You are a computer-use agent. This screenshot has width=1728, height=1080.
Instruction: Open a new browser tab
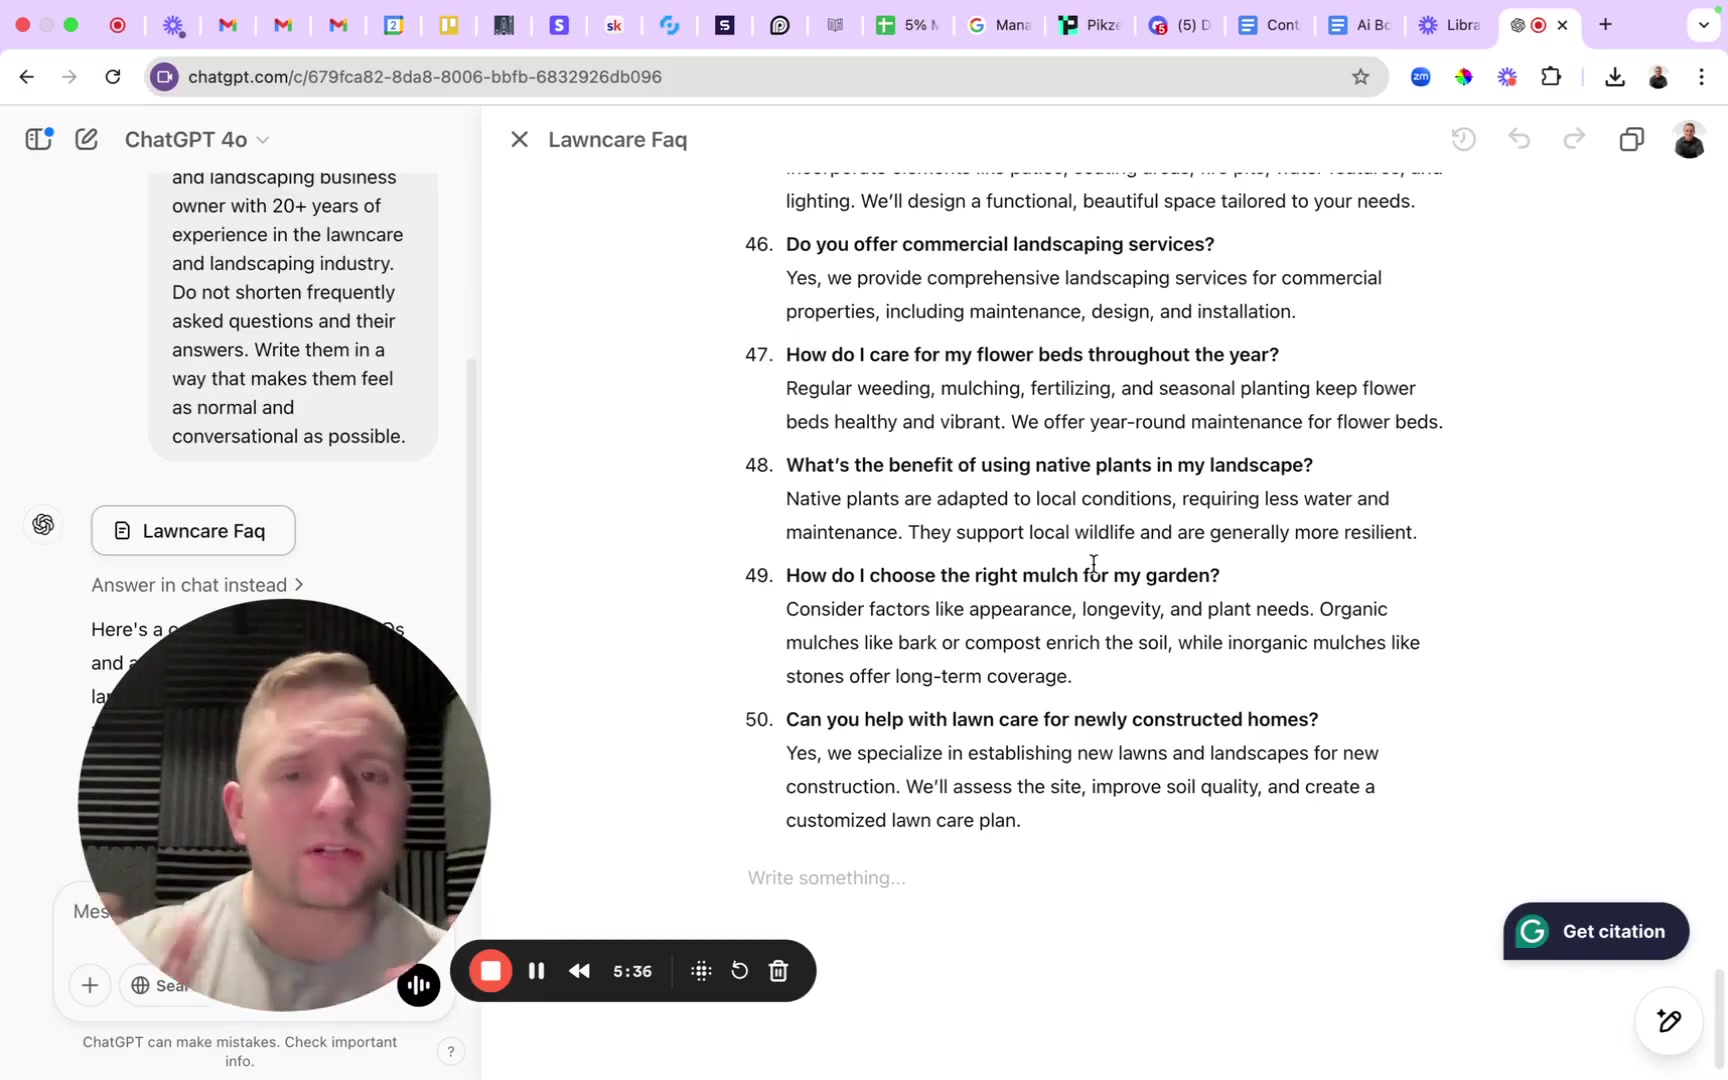(x=1605, y=25)
